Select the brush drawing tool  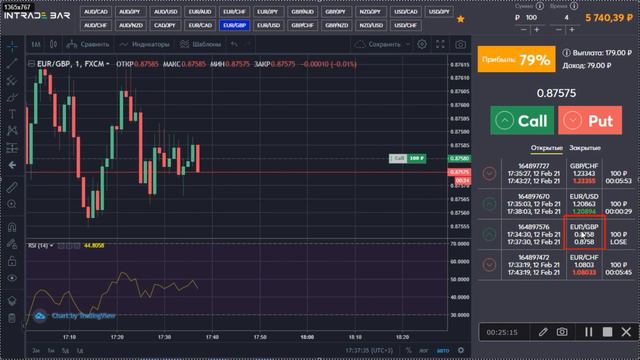click(x=12, y=97)
